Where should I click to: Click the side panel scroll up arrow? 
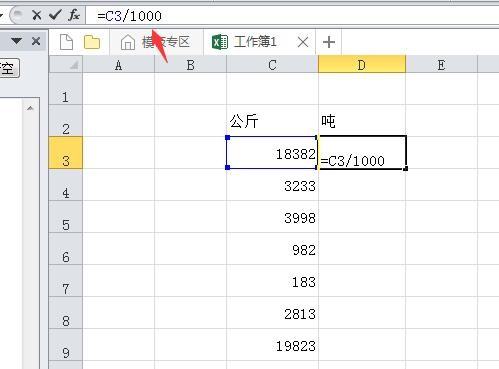coord(30,108)
